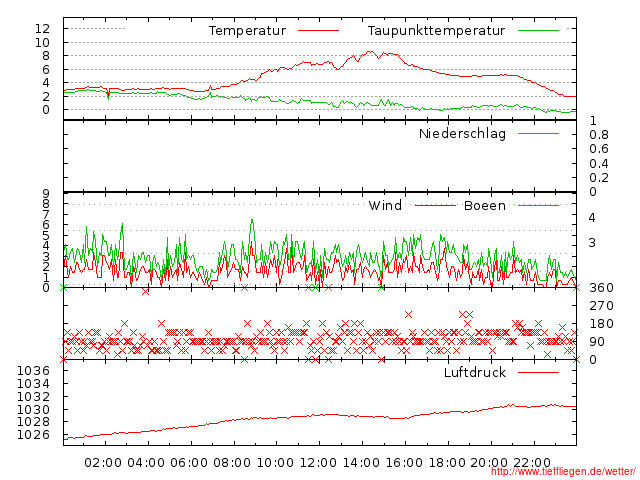The image size is (640, 480).
Task: Click the 1030 pressure axis value
Action: (x=33, y=409)
